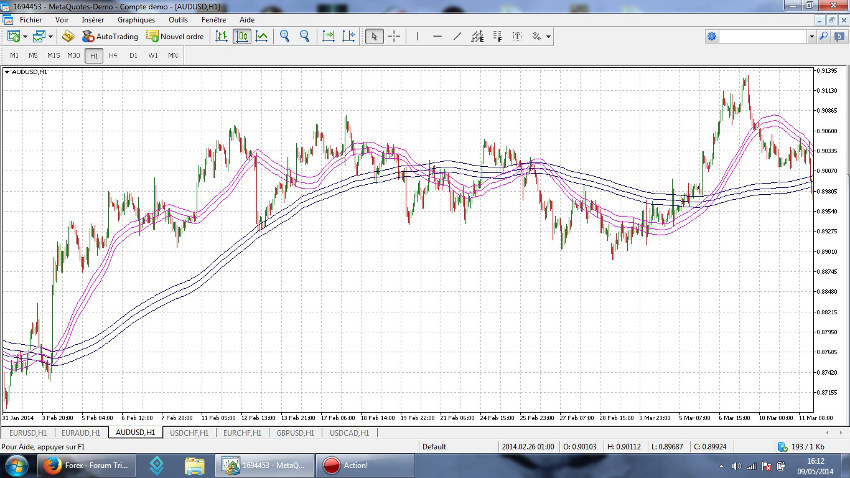The image size is (850, 478).
Task: Select the D1 timeframe button
Action: [x=133, y=55]
